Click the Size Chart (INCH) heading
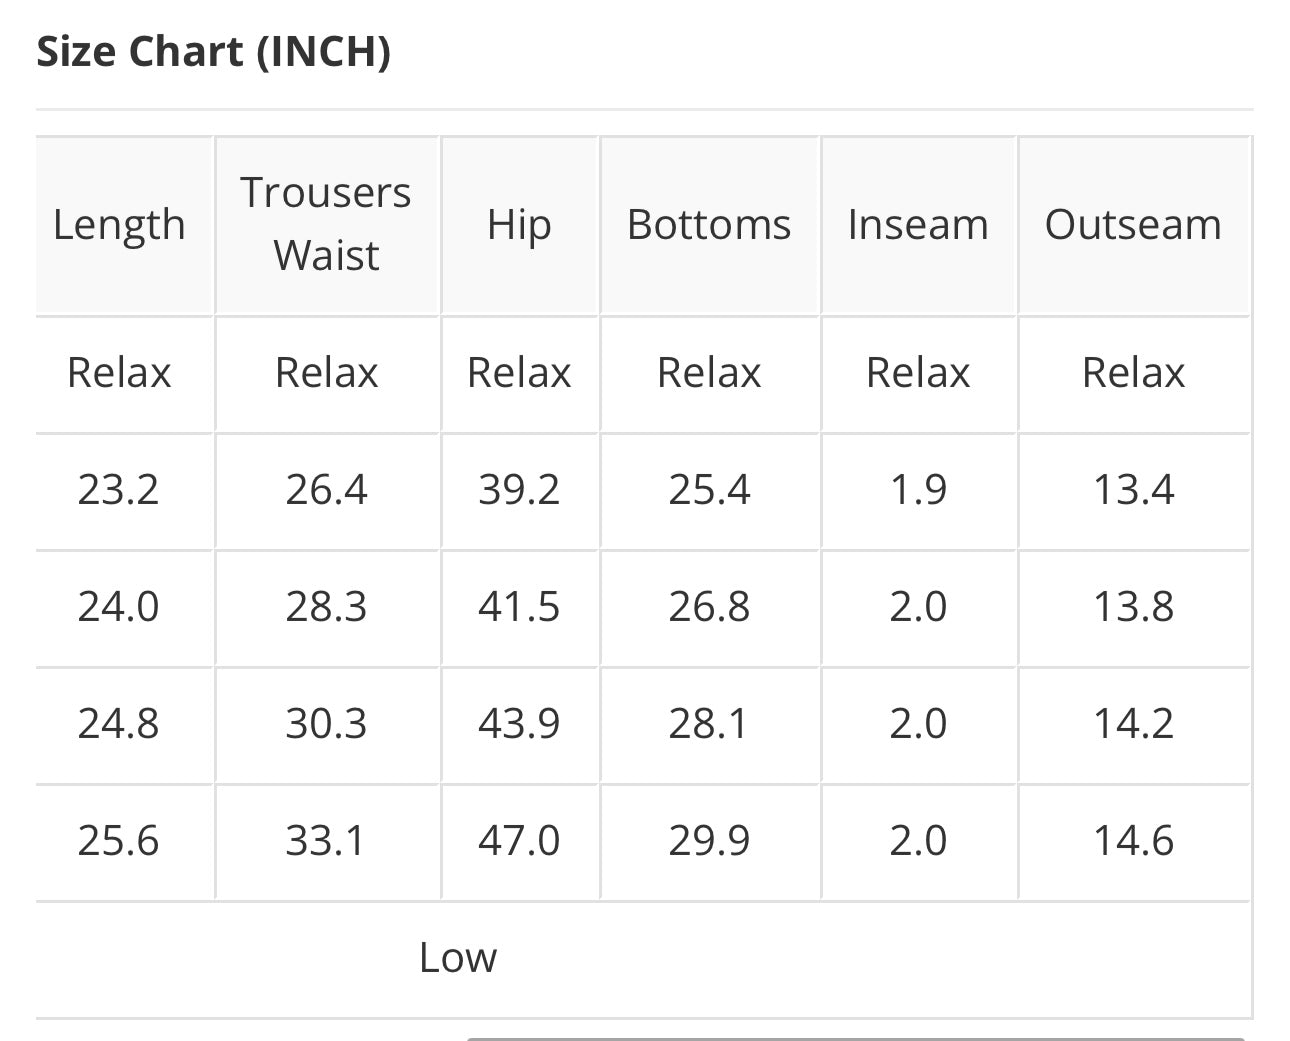This screenshot has height=1041, width=1290. point(213,51)
